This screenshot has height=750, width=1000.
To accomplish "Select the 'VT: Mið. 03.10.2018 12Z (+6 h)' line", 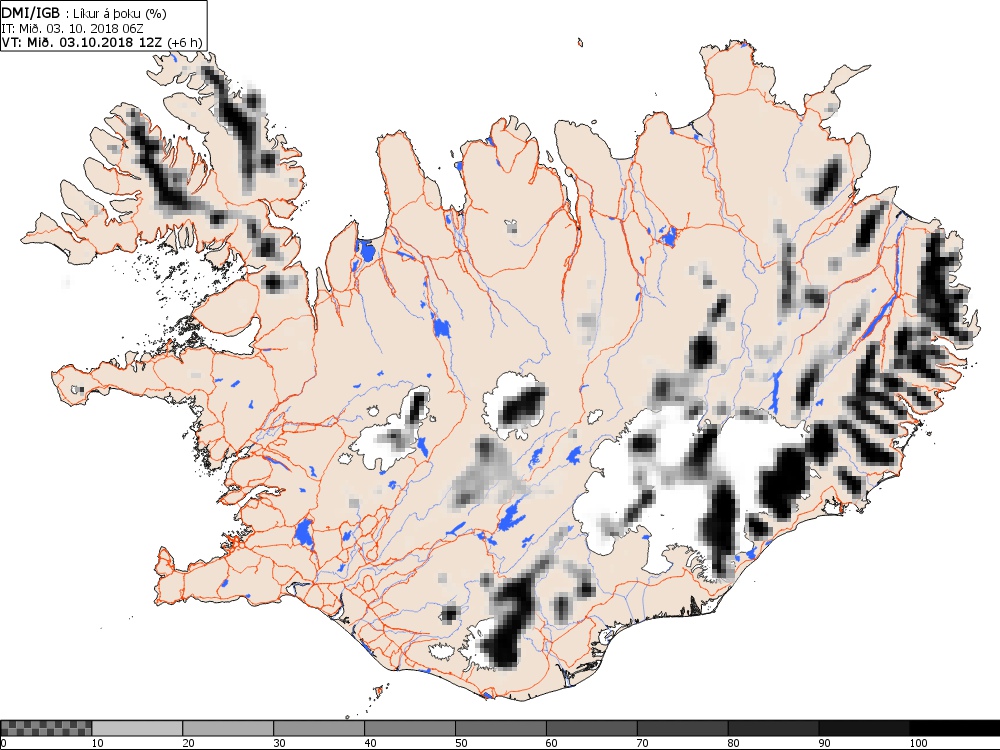I will (102, 43).
